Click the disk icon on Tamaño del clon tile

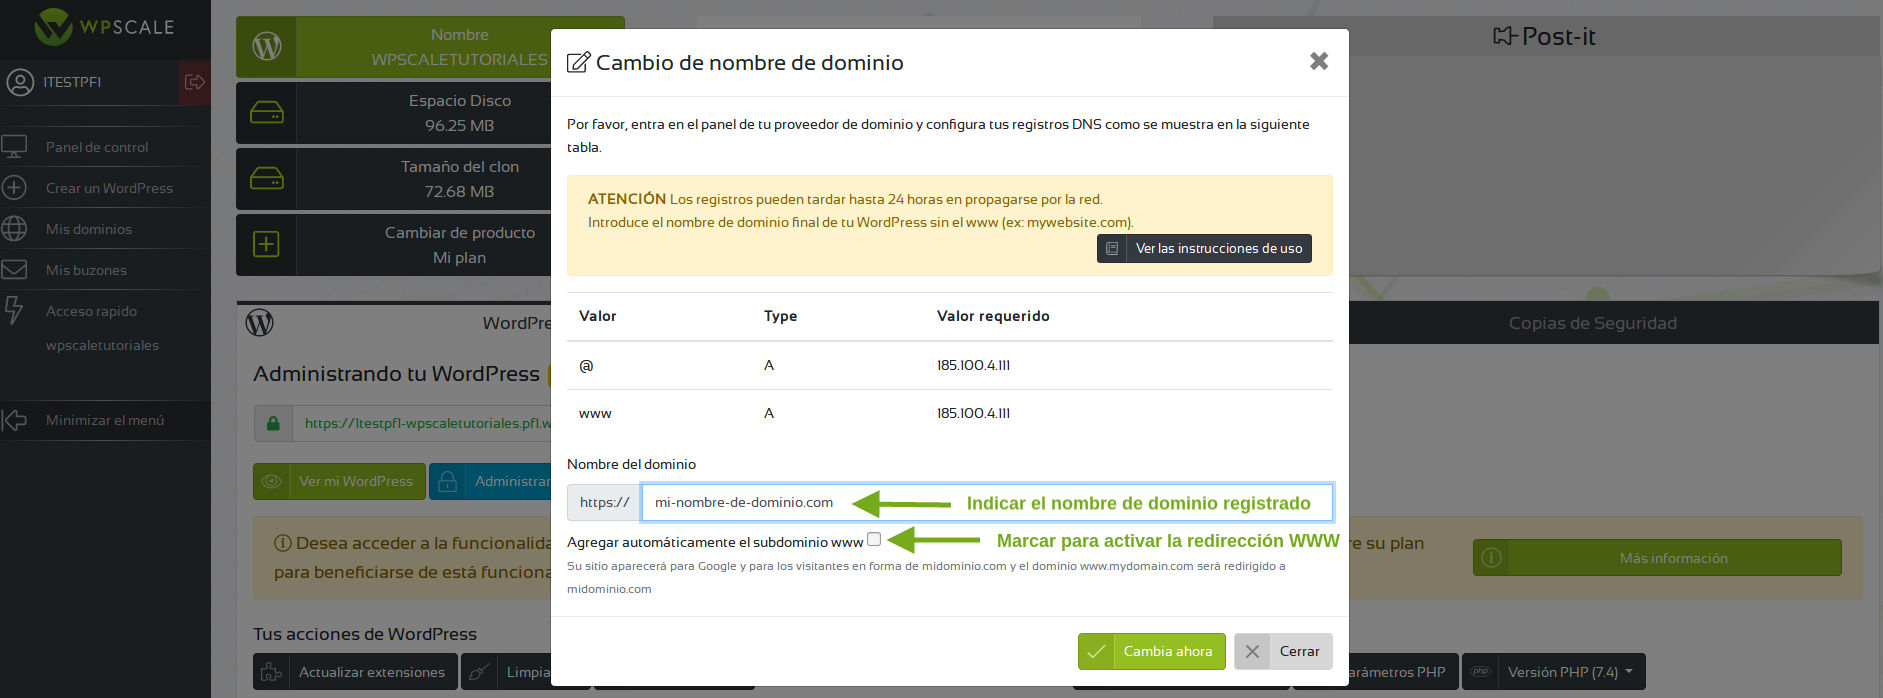pos(267,178)
